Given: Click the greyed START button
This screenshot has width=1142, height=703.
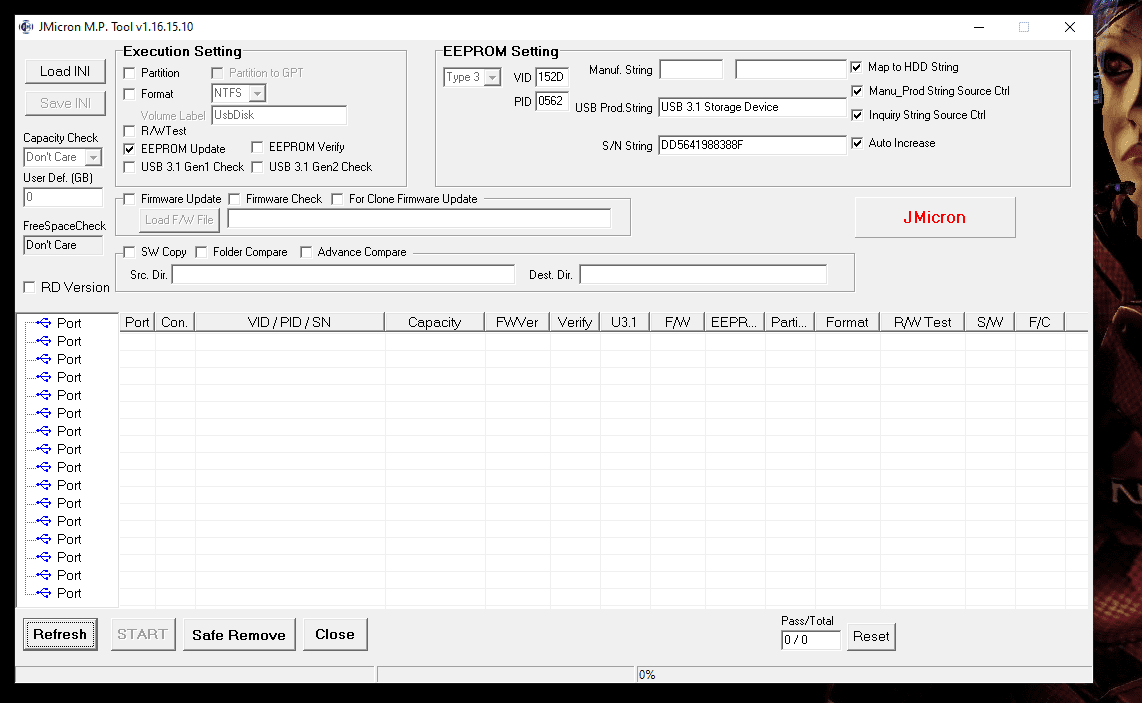Looking at the screenshot, I should click(143, 635).
